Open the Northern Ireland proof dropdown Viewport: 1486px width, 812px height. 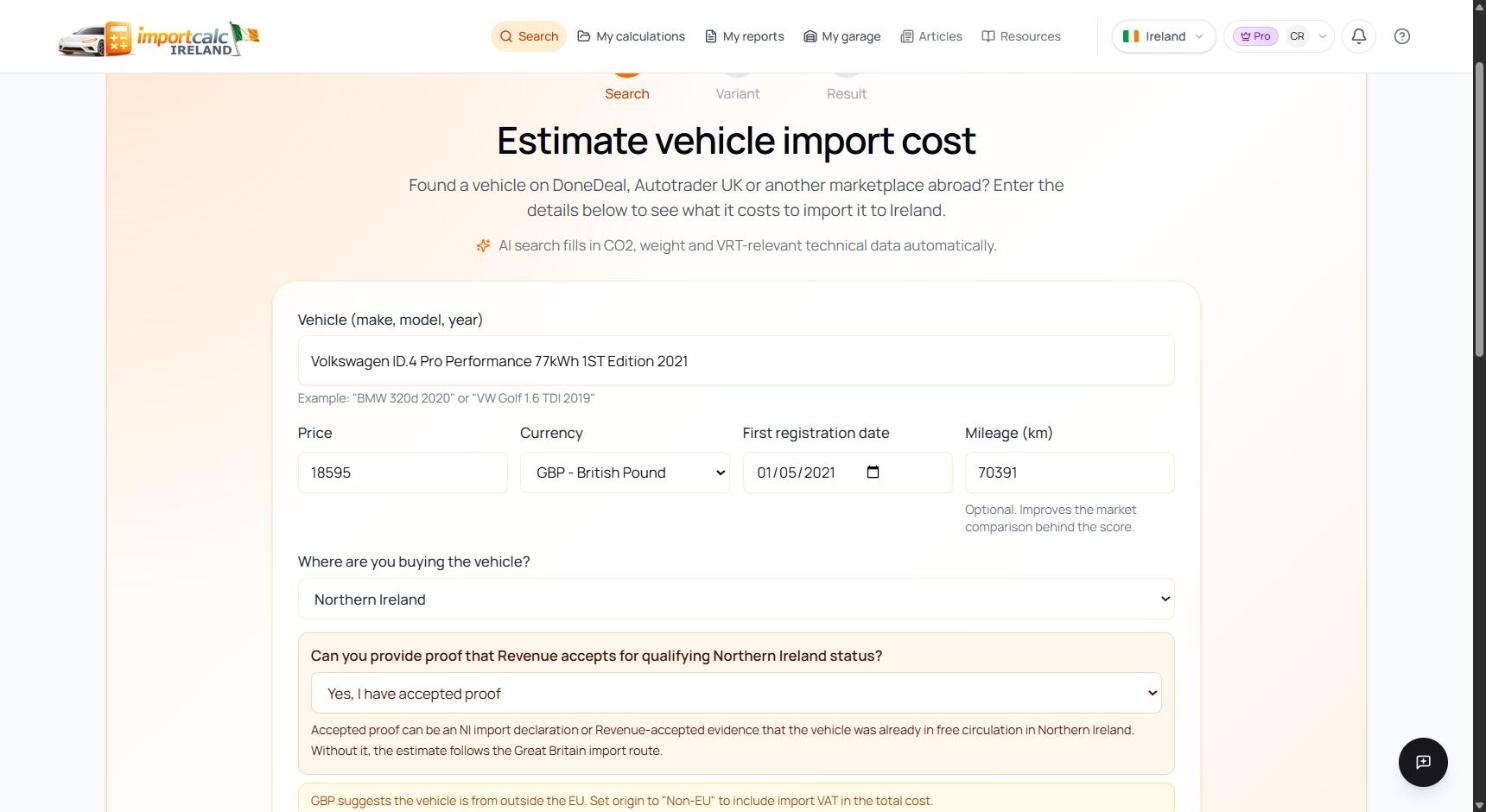(x=736, y=693)
